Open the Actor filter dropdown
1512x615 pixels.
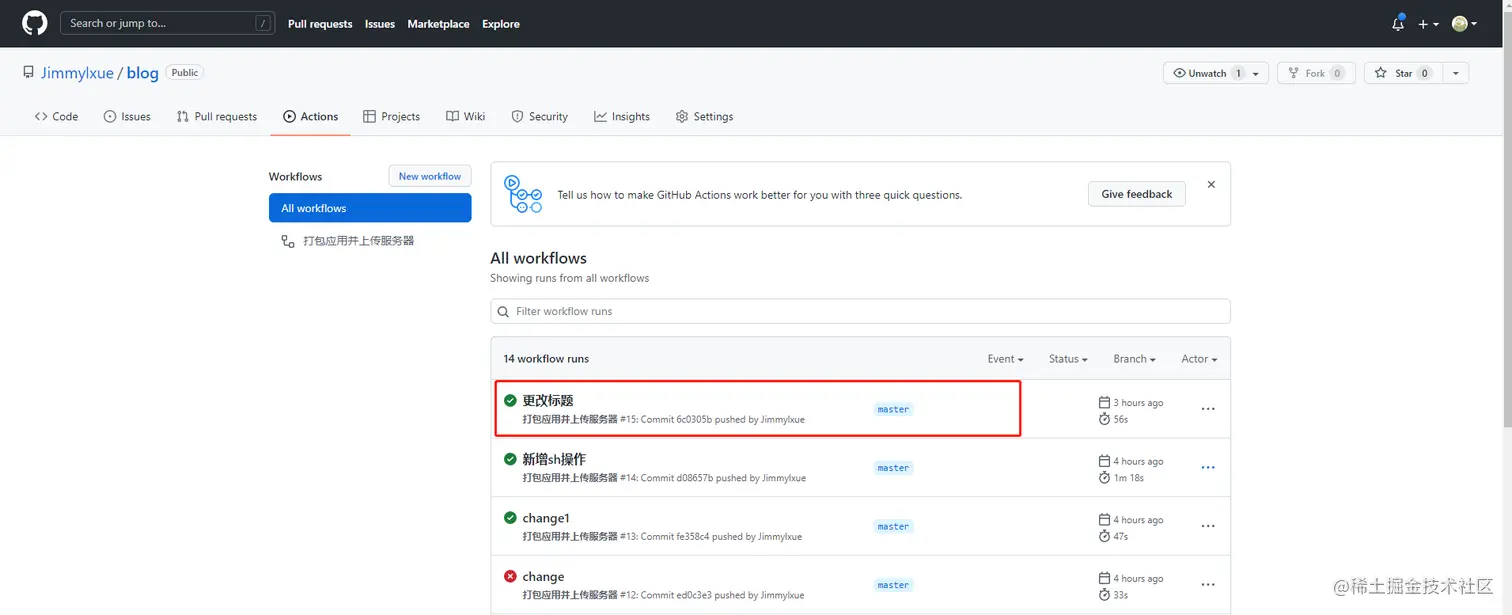coord(1199,359)
